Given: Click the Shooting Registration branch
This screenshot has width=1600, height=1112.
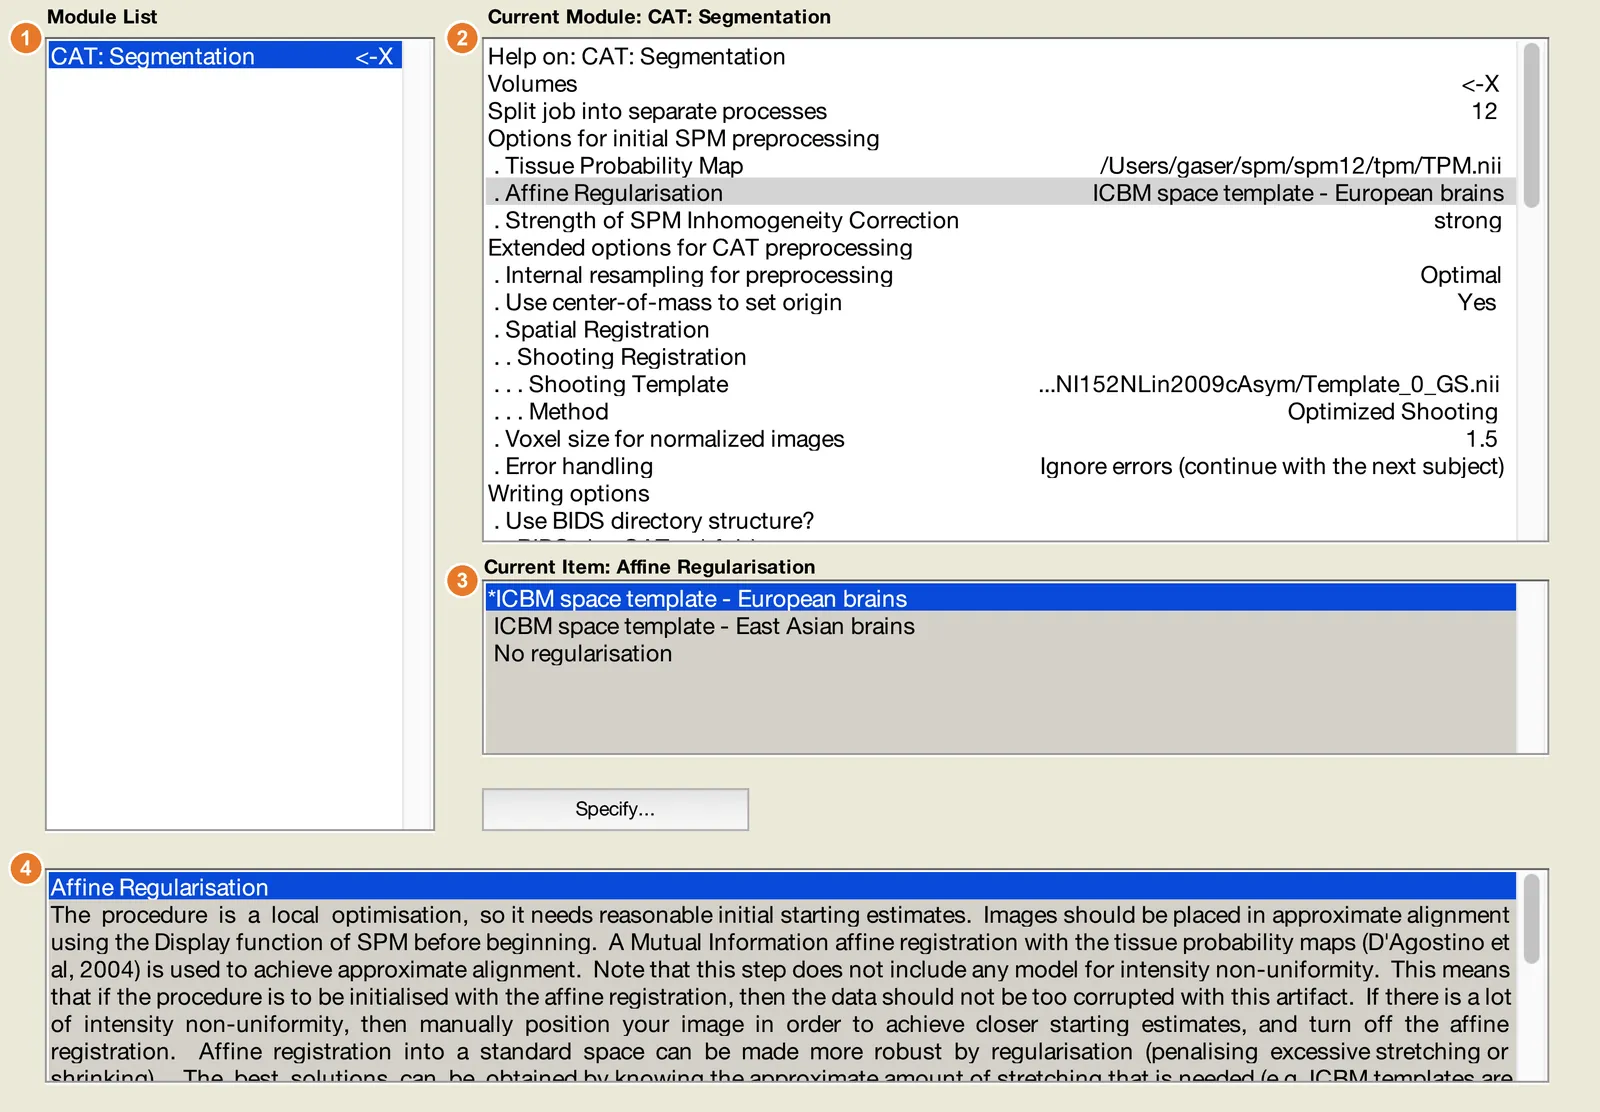Looking at the screenshot, I should [1000, 357].
